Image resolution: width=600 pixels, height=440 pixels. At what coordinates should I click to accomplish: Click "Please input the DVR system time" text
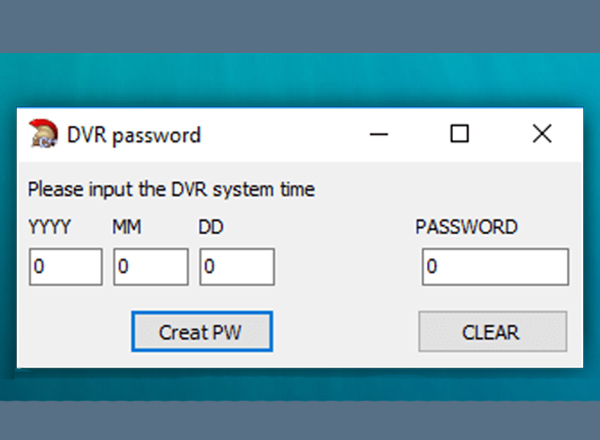[171, 189]
